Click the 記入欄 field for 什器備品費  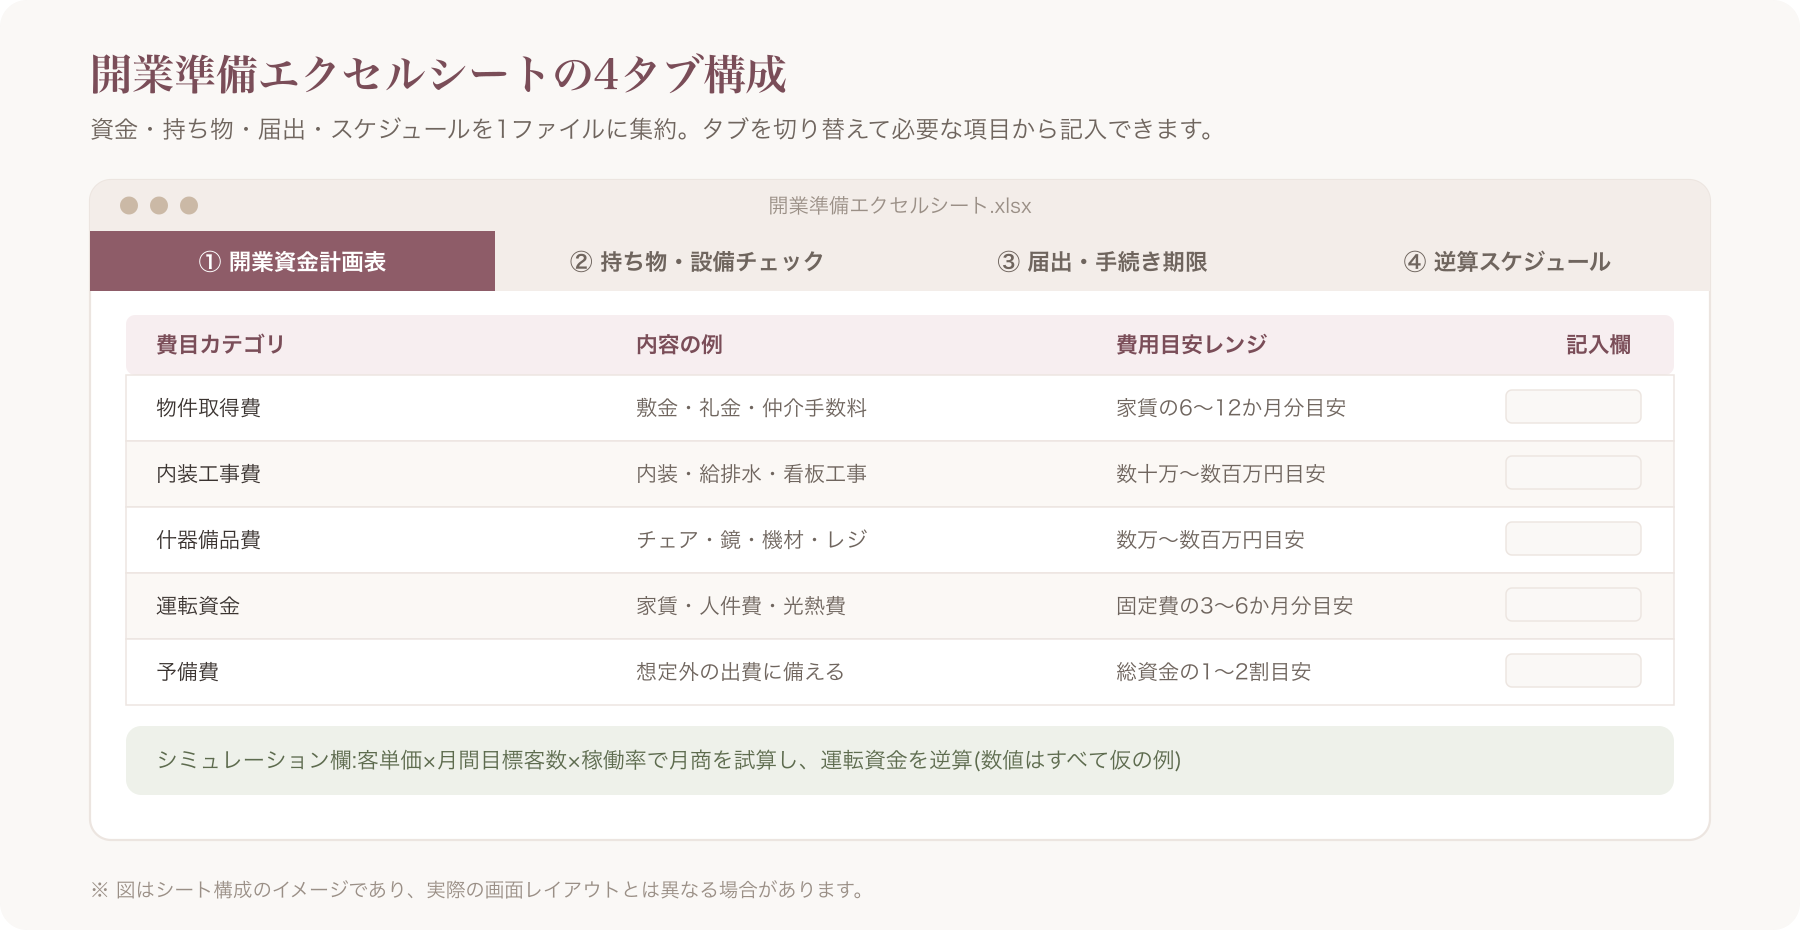pos(1573,539)
